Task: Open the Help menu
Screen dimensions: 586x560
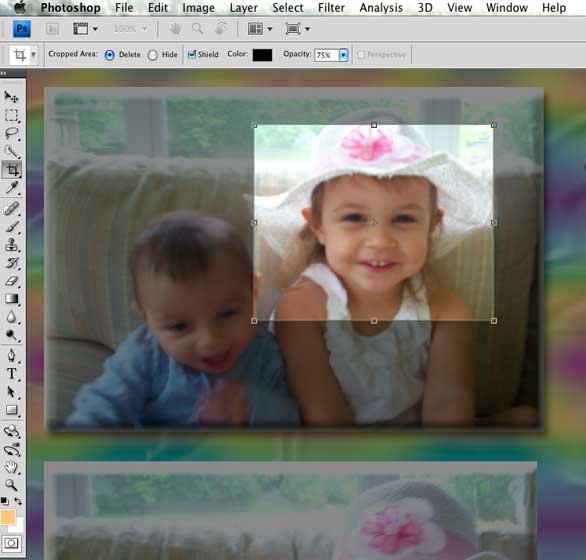Action: (554, 7)
